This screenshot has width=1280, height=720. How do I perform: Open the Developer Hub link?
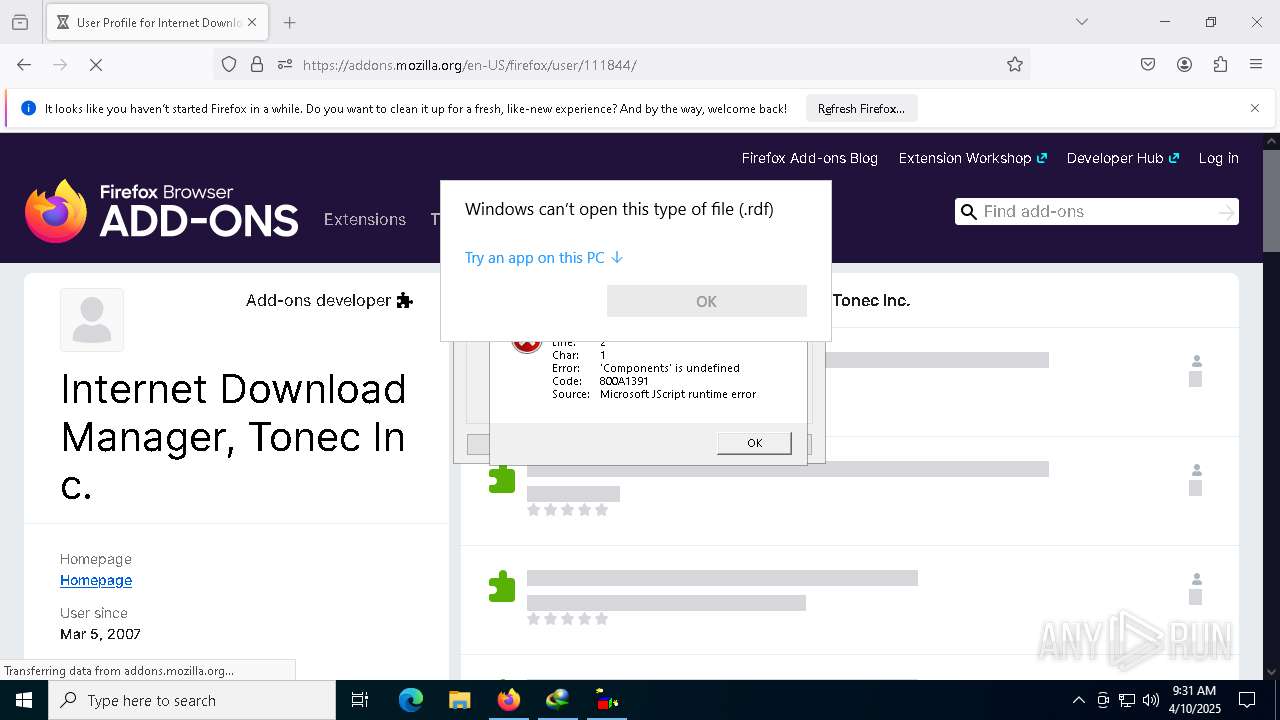[1122, 158]
